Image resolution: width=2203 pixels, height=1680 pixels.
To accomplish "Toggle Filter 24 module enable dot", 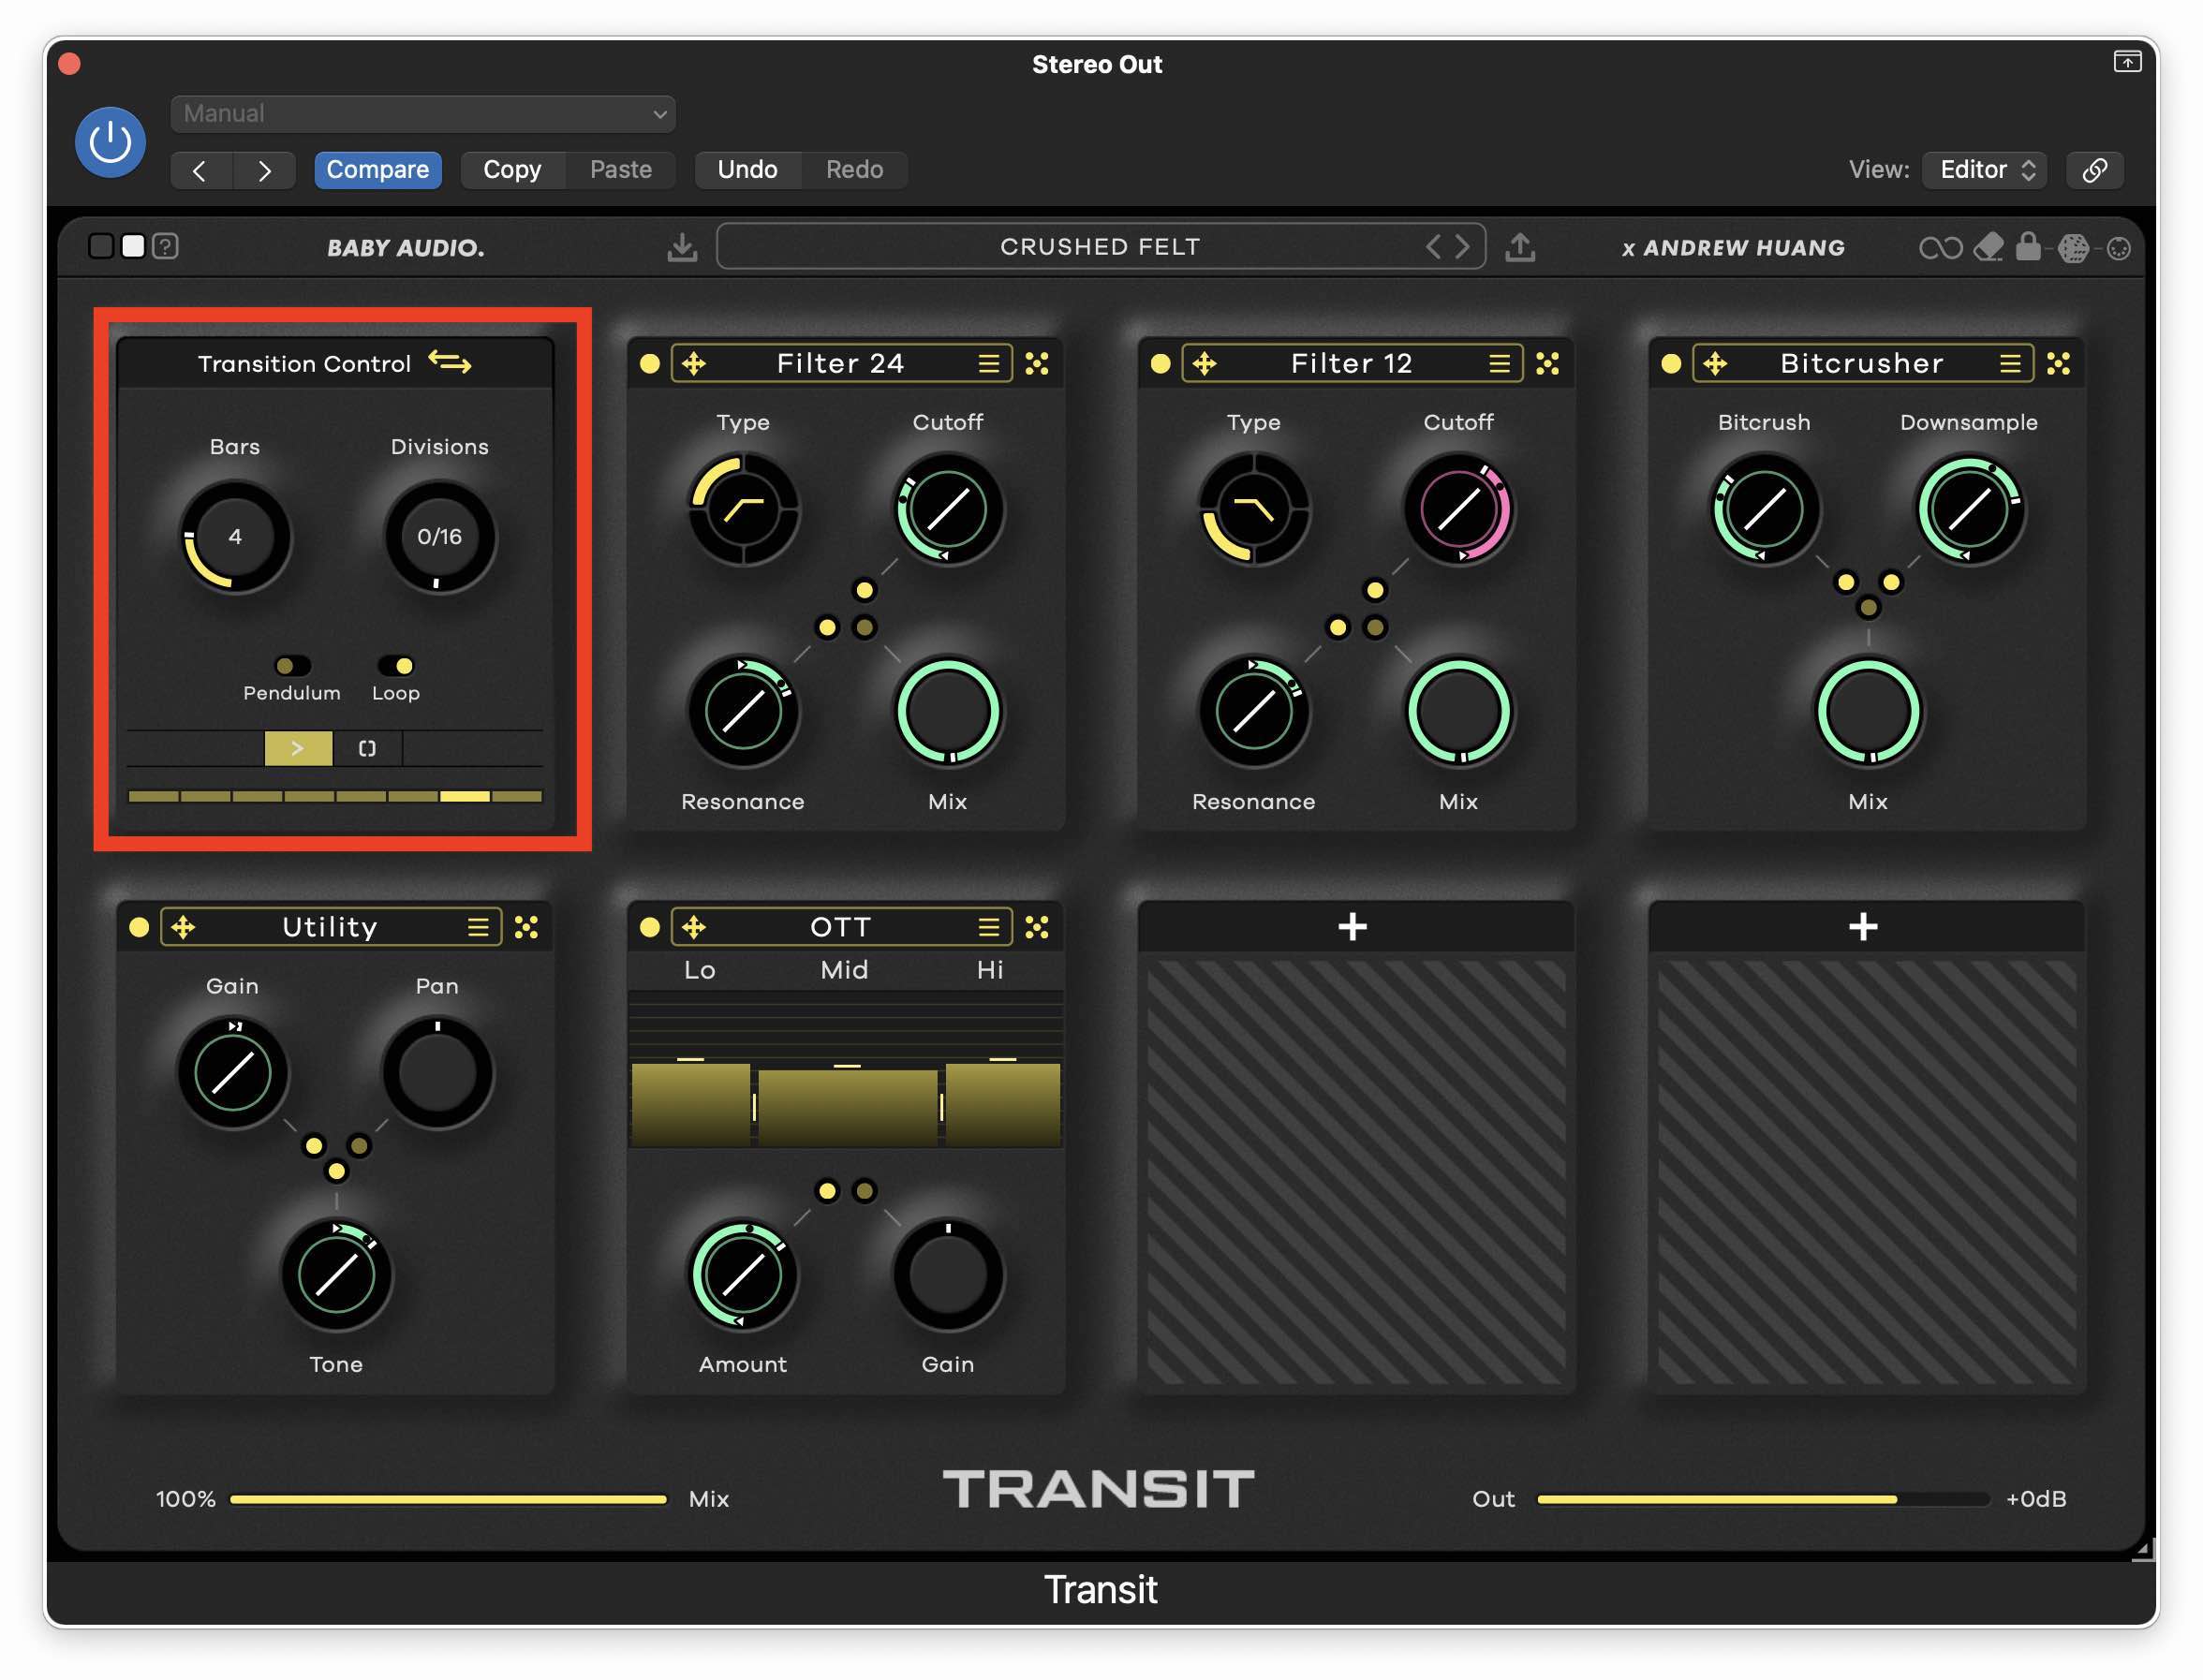I will click(650, 364).
